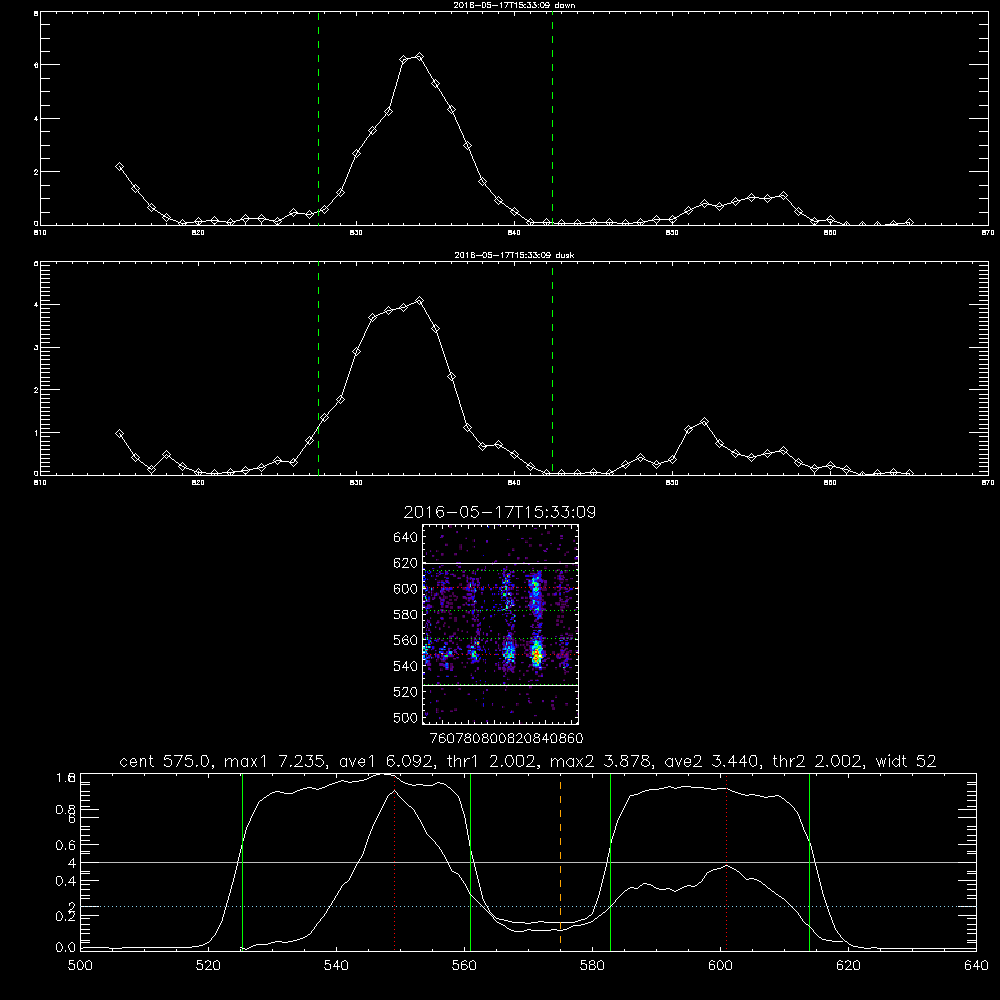Click bottom plot y-axis label 0.6
The height and width of the screenshot is (1000, 1000).
click(66, 845)
